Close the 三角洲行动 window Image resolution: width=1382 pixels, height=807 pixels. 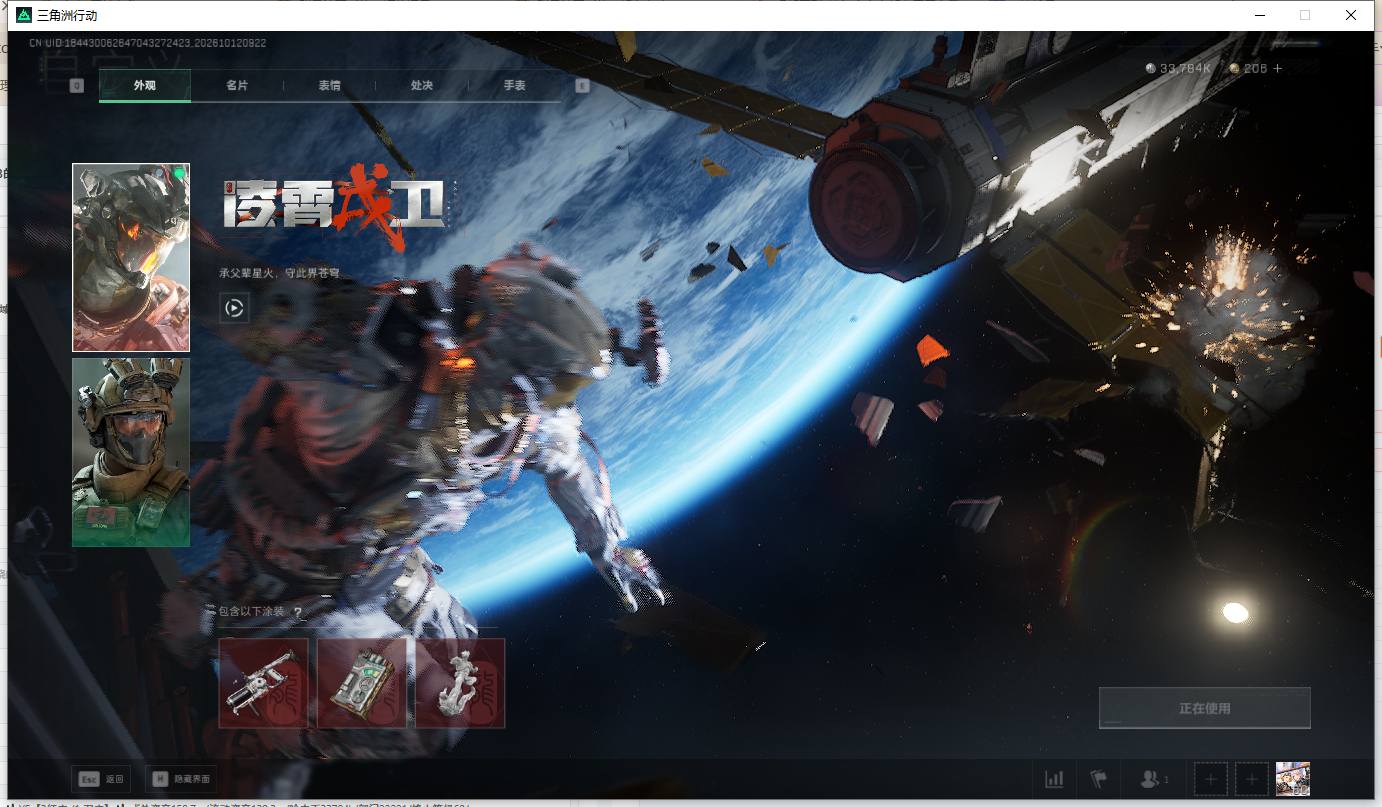coord(1351,15)
